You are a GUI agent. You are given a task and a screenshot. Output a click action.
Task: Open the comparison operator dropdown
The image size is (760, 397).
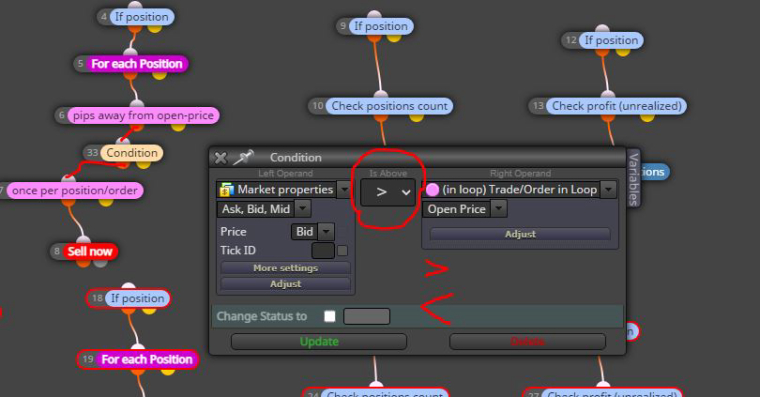[x=388, y=192]
